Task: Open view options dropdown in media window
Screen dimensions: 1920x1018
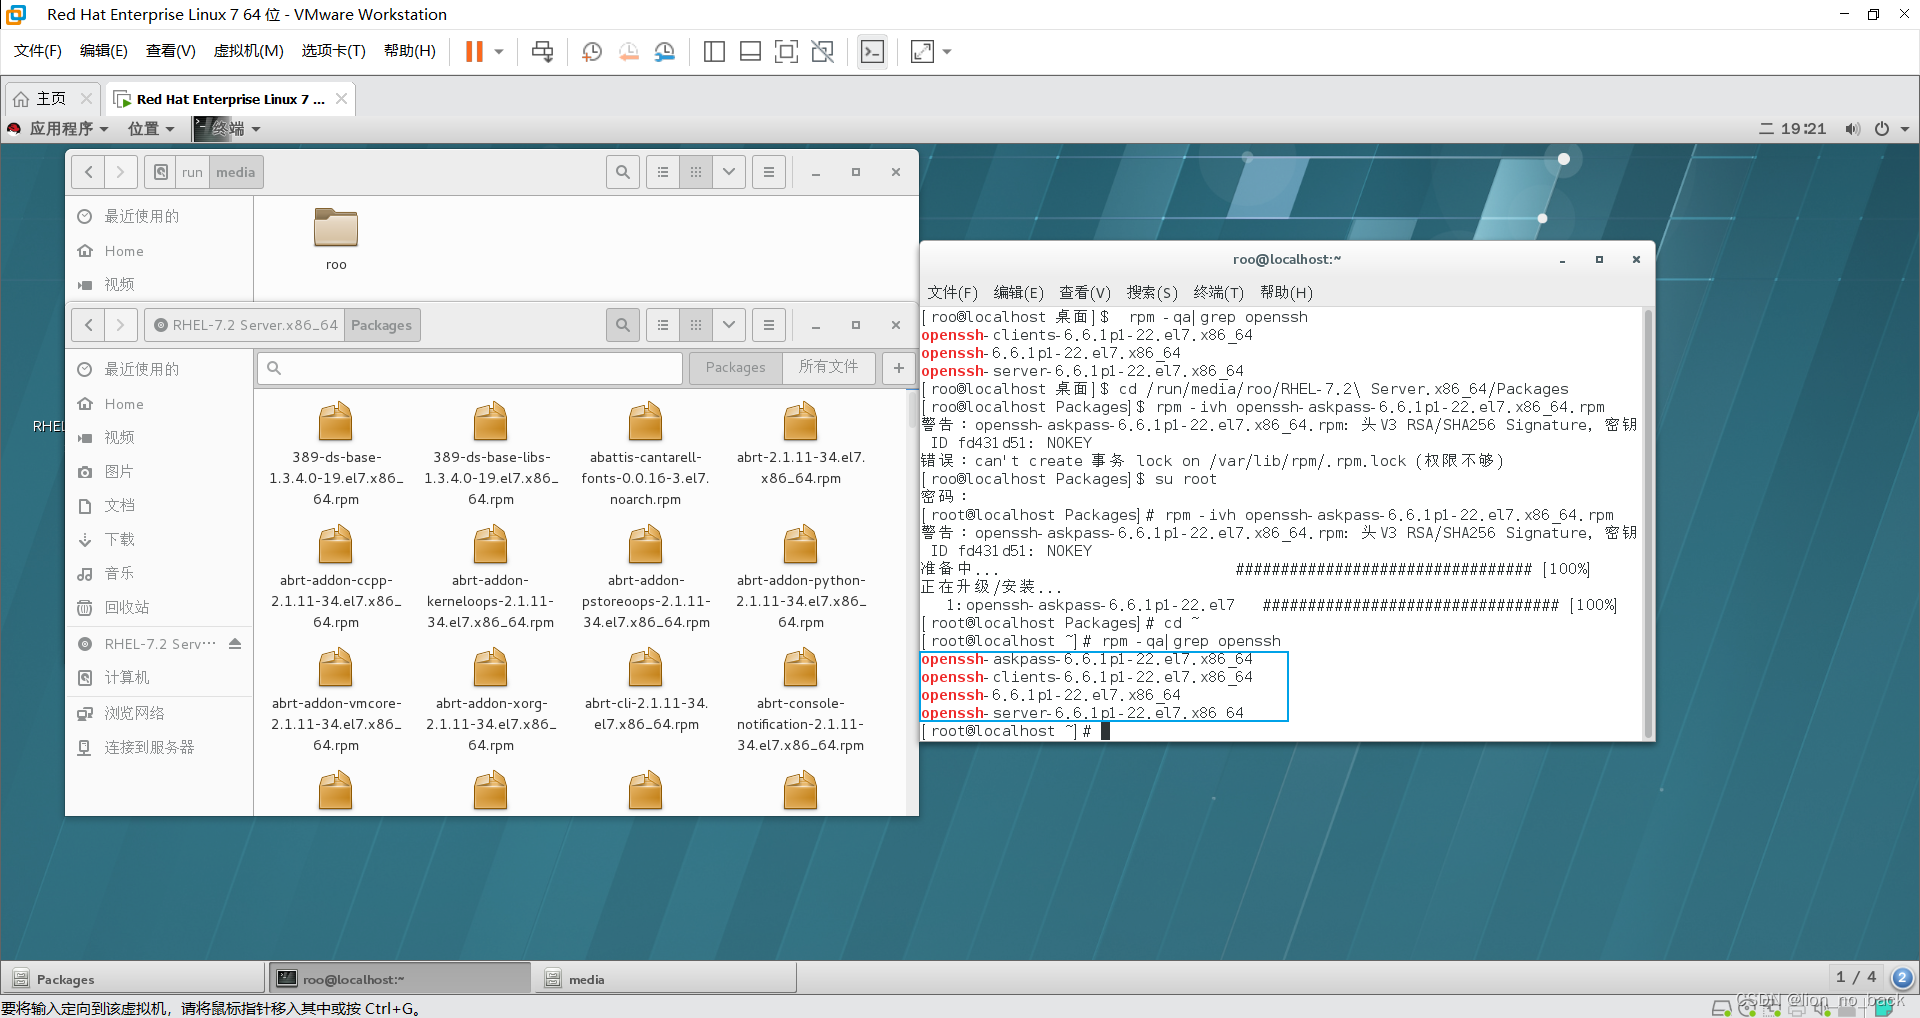Action: 729,172
